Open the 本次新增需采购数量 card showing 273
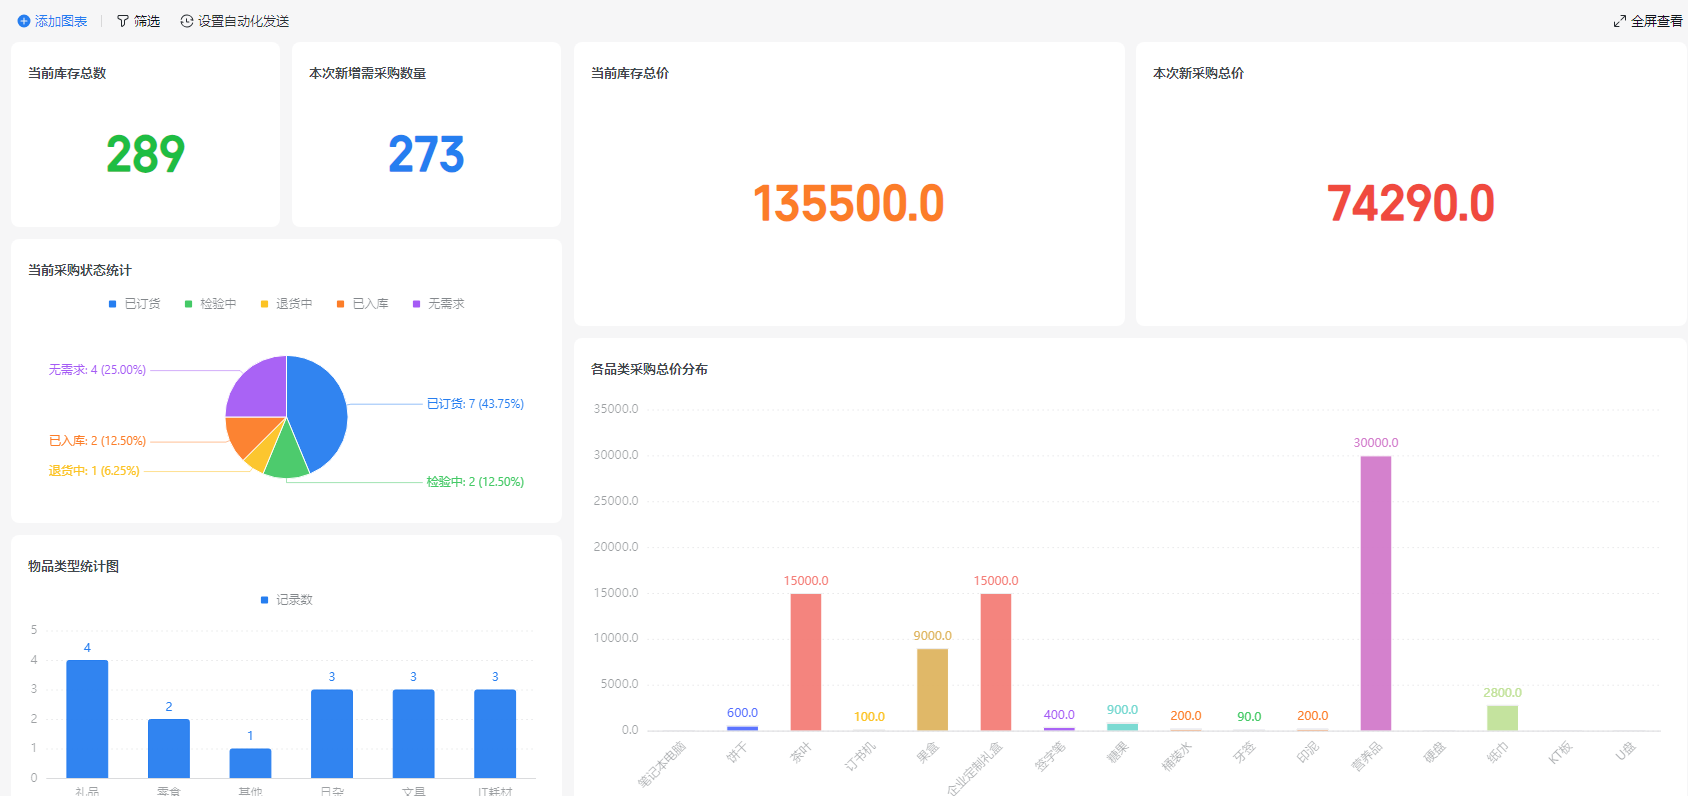The width and height of the screenshot is (1688, 796). [426, 134]
